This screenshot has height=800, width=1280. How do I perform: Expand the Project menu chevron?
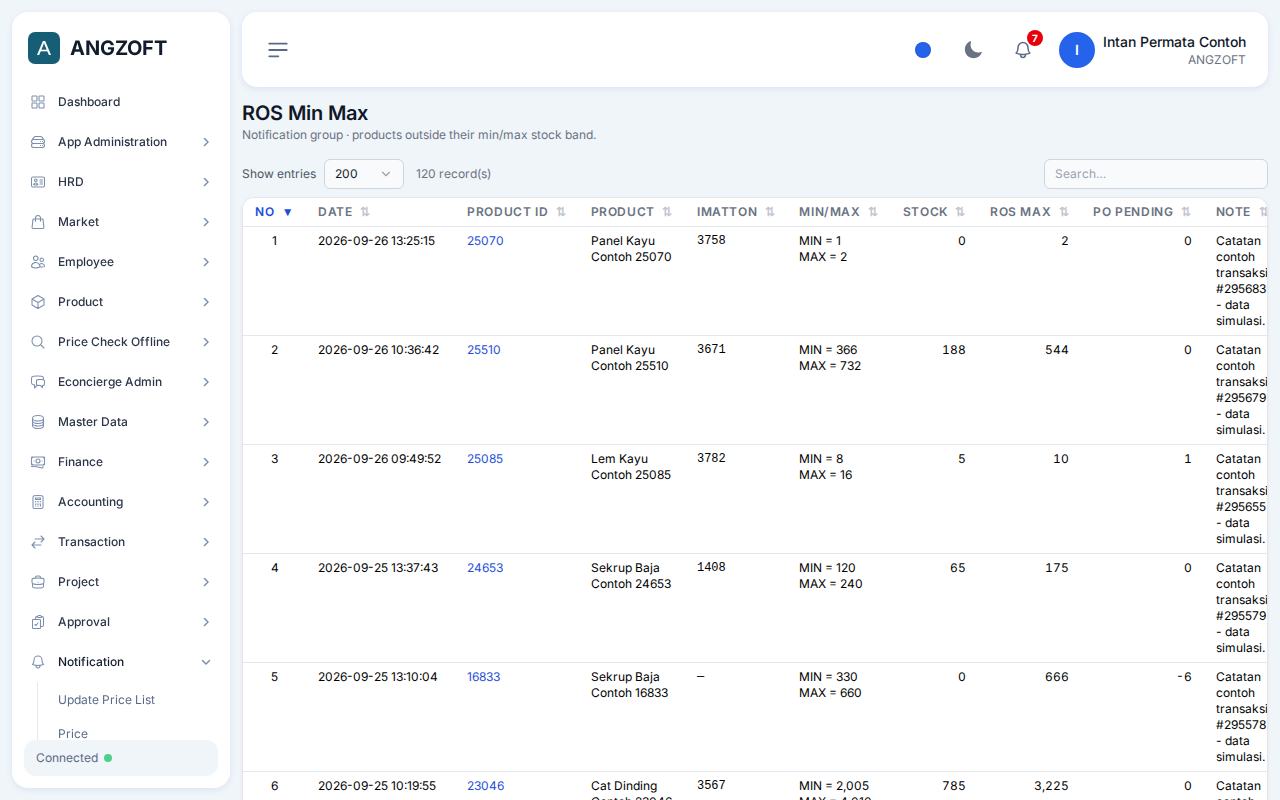point(206,582)
